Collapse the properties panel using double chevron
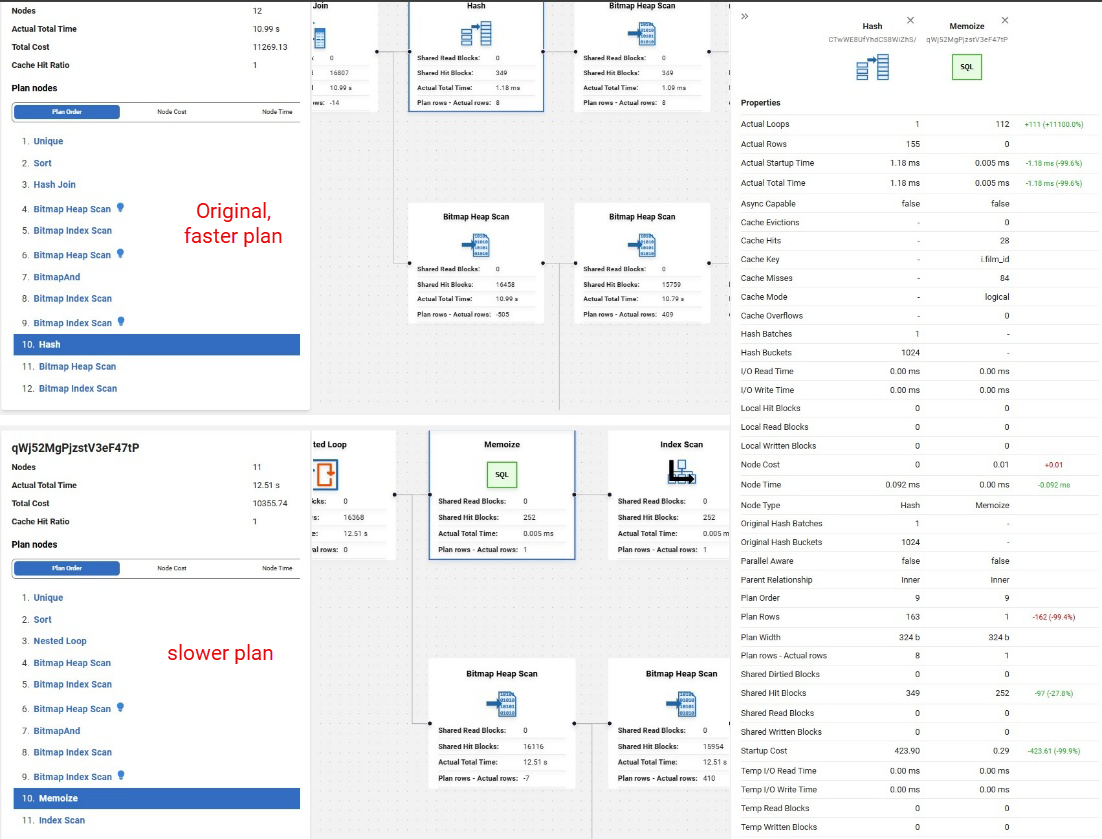 (745, 17)
